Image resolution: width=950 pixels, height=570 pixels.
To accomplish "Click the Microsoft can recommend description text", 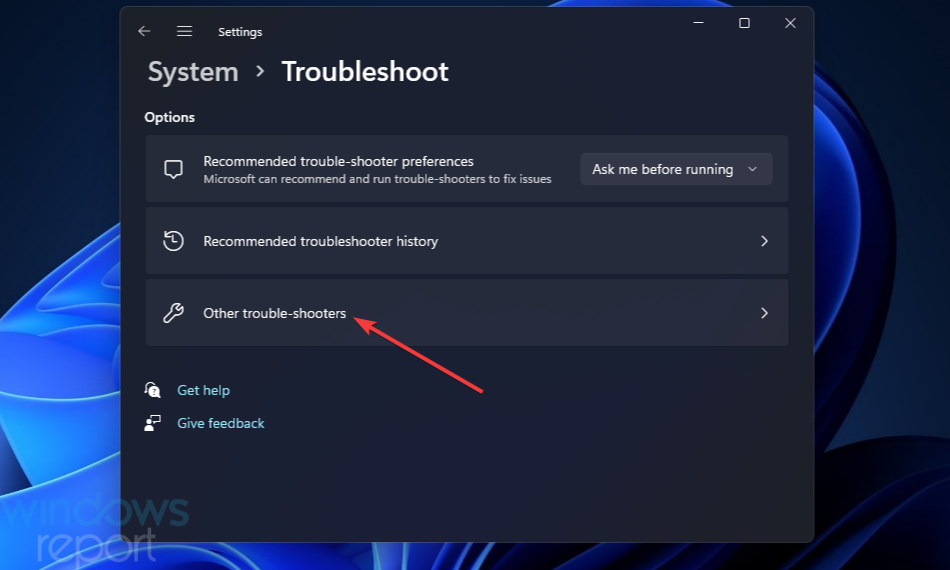I will 377,179.
